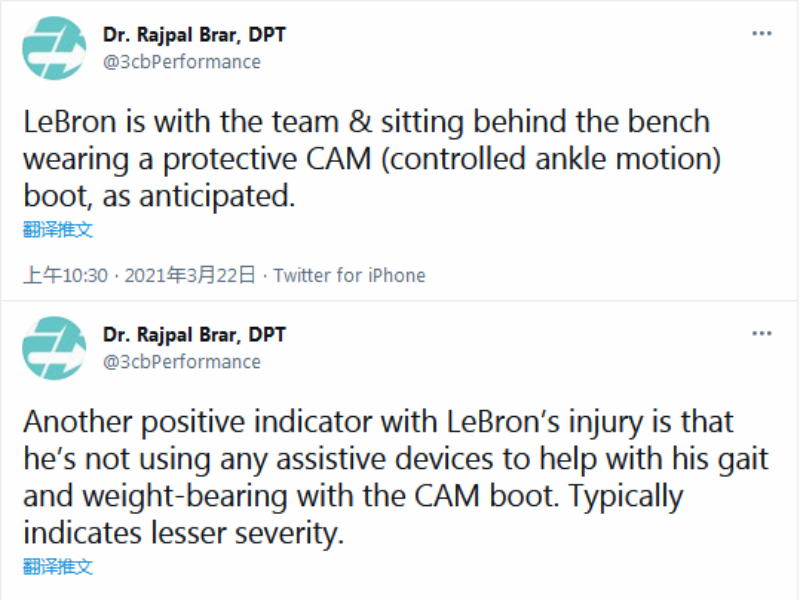The width and height of the screenshot is (800, 600).
Task: Open the second tweet's more options menu
Action: coord(762,332)
